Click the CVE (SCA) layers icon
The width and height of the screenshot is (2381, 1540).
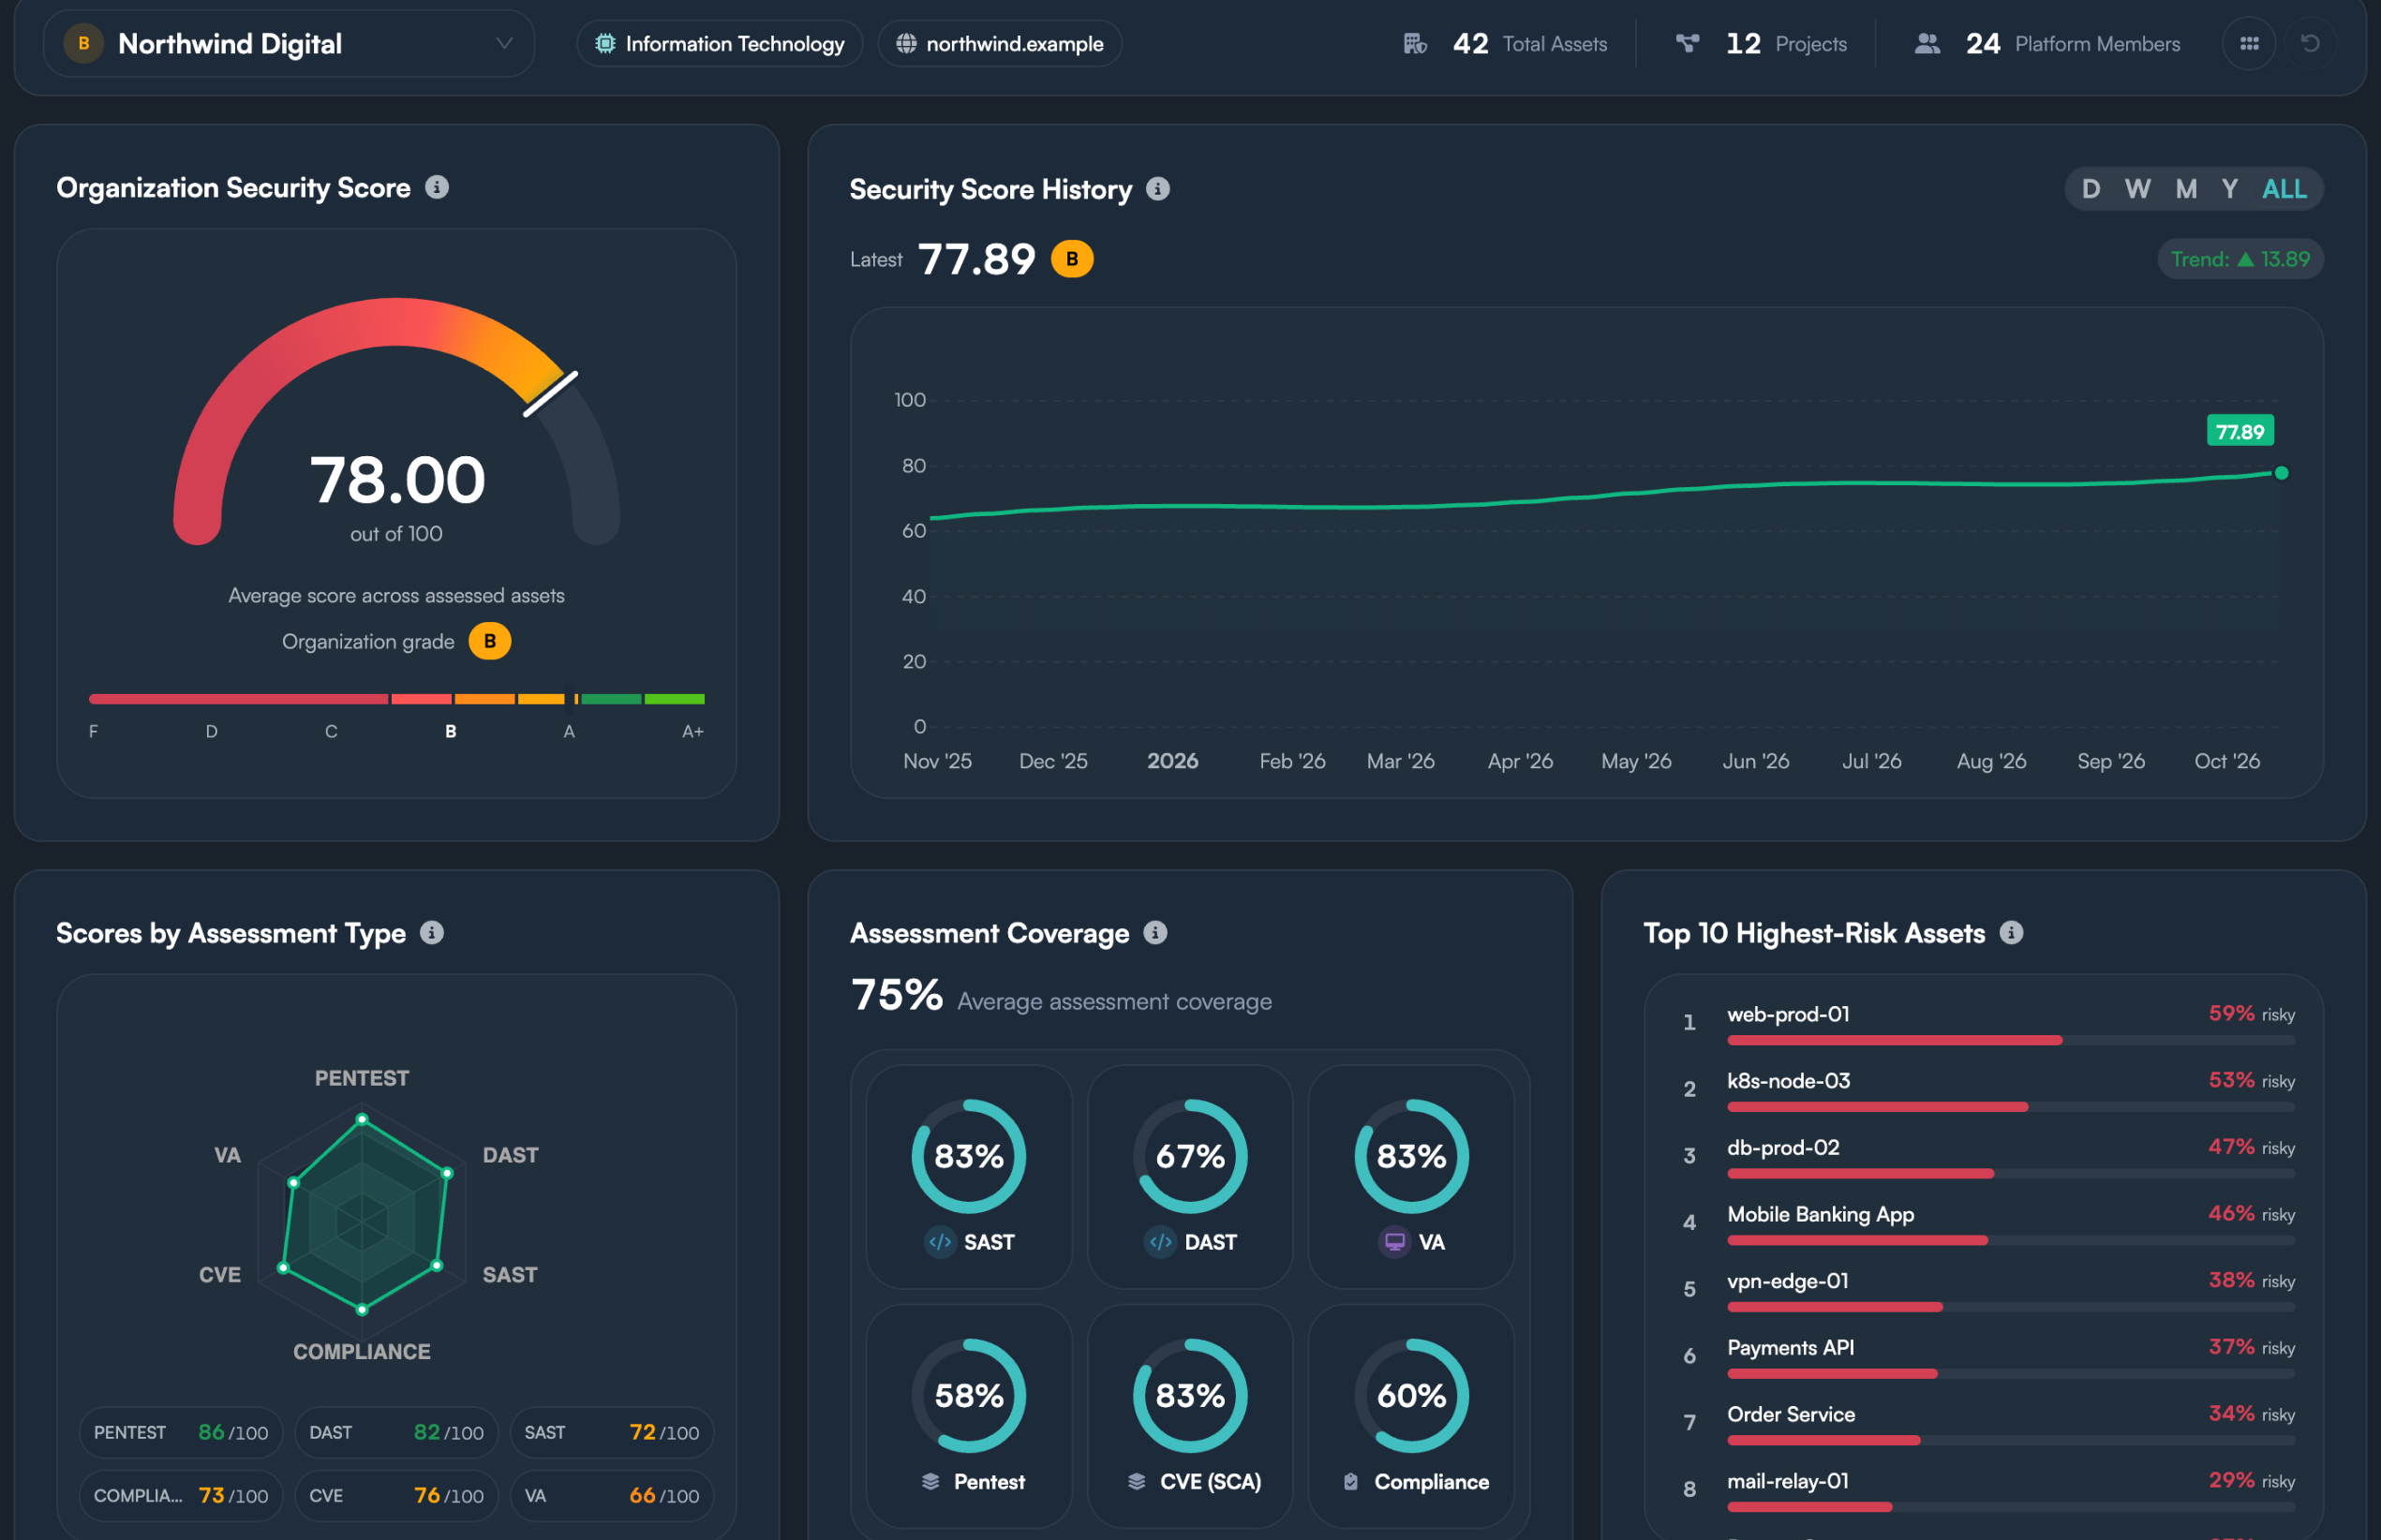[x=1136, y=1481]
